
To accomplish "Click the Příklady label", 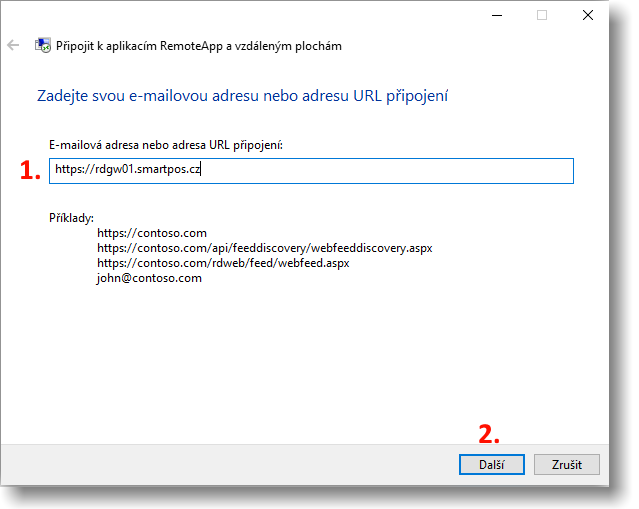I will [71, 218].
